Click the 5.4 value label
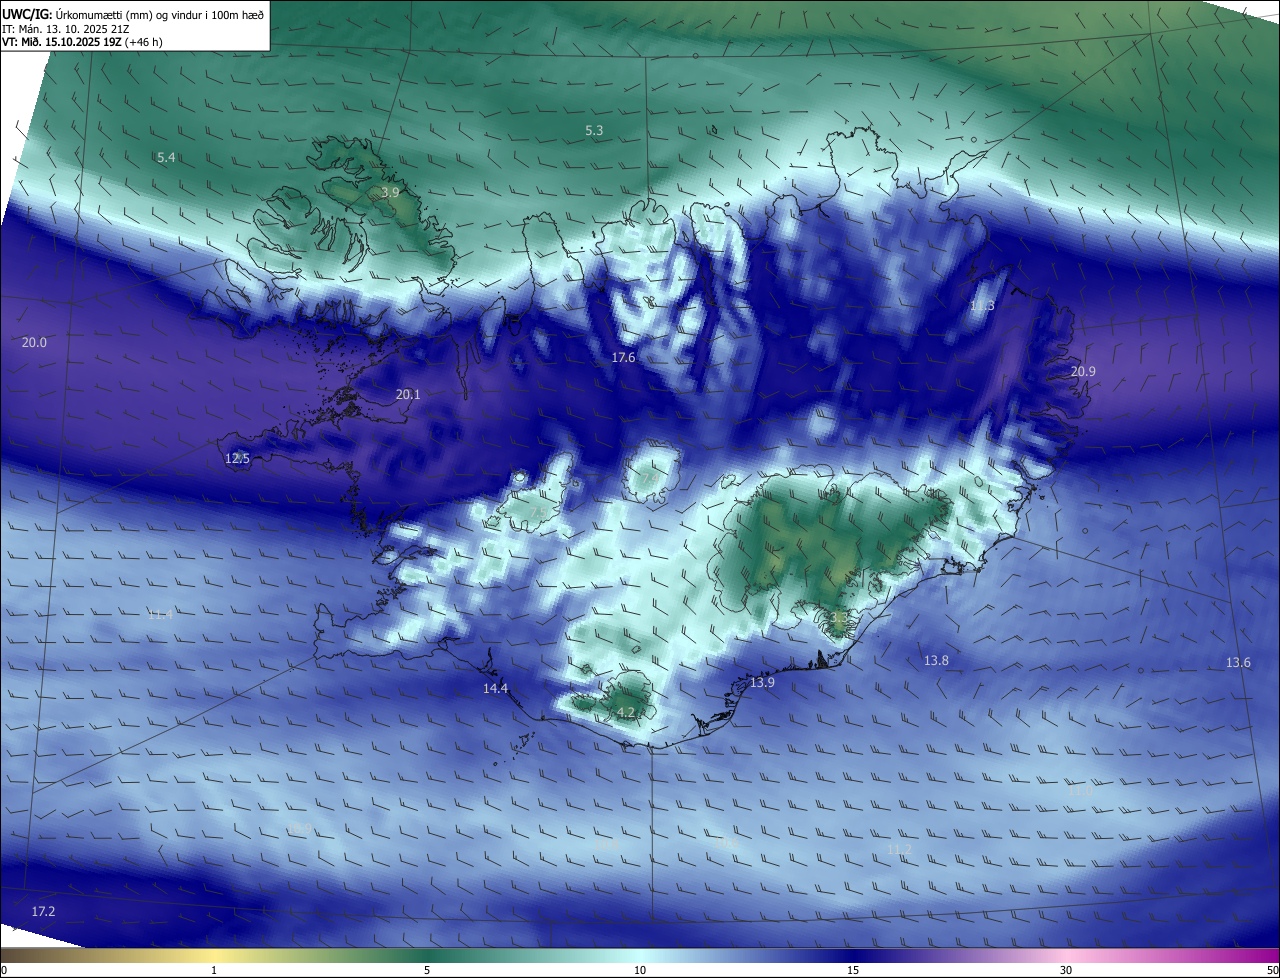 tap(166, 158)
